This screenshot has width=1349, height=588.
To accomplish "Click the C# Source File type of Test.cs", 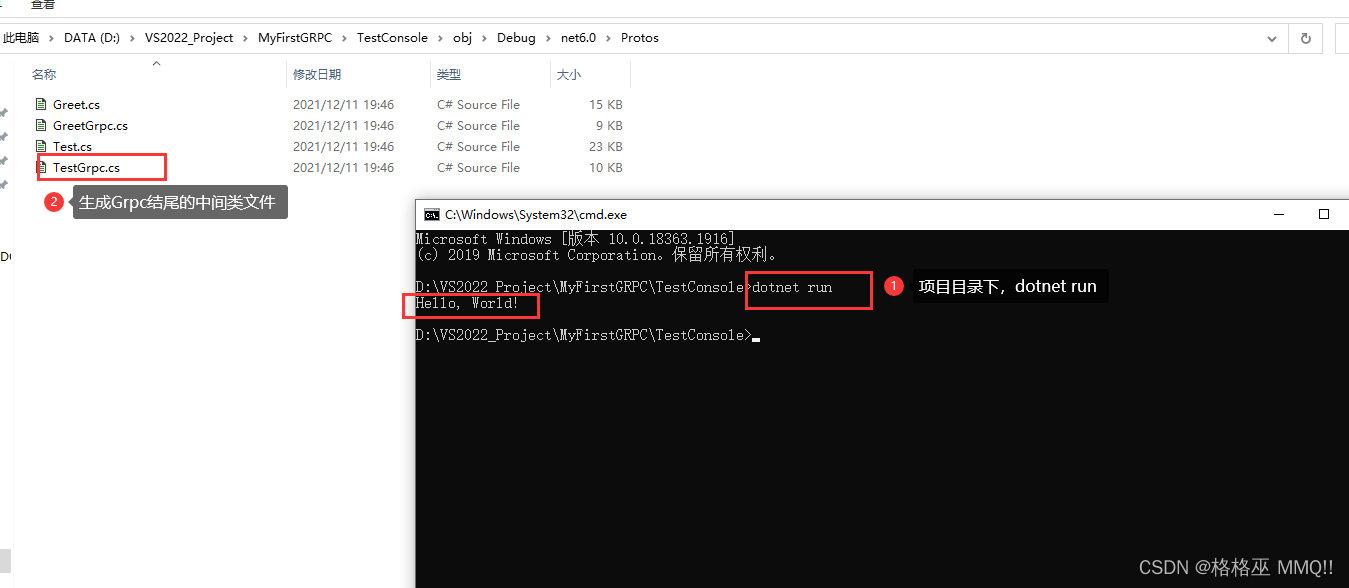I will point(478,146).
